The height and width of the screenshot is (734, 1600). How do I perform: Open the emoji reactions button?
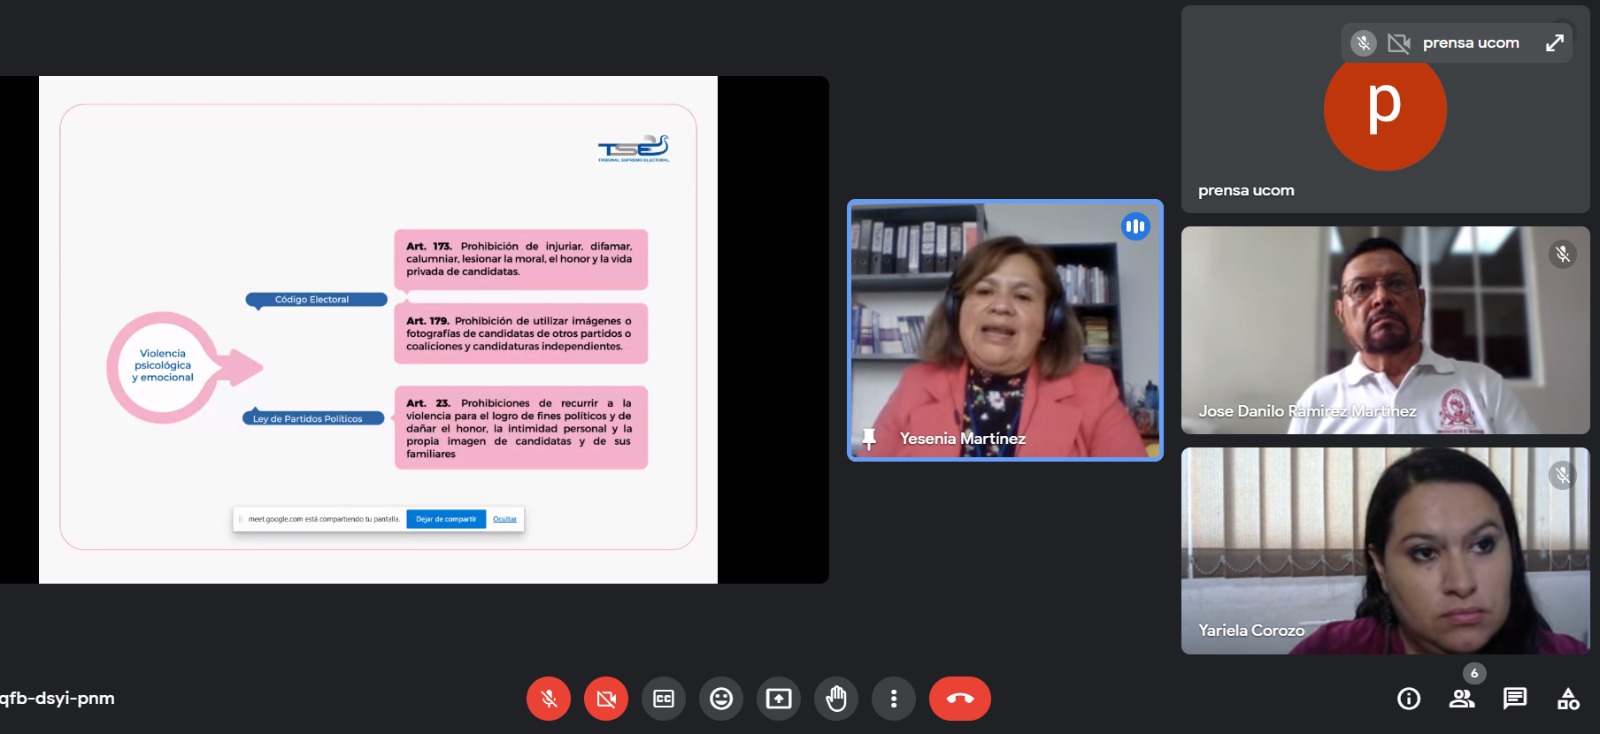(x=721, y=699)
